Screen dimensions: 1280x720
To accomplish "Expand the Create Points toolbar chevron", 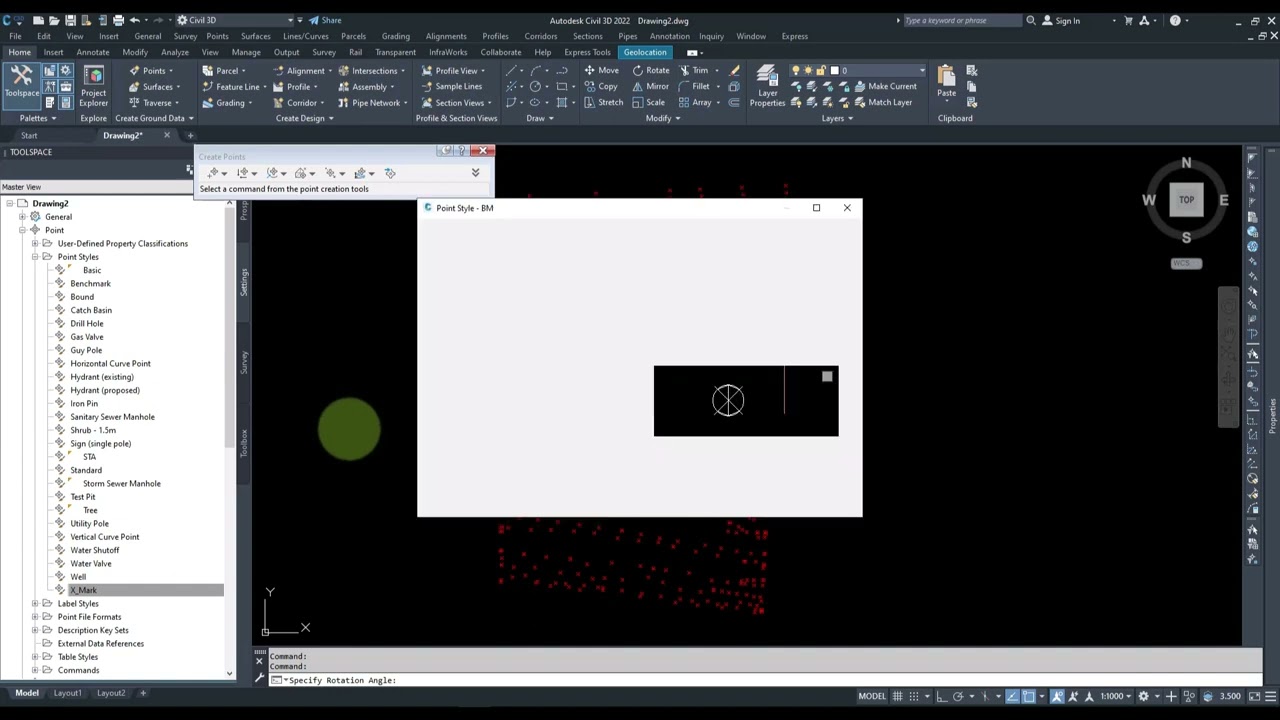I will pyautogui.click(x=475, y=173).
